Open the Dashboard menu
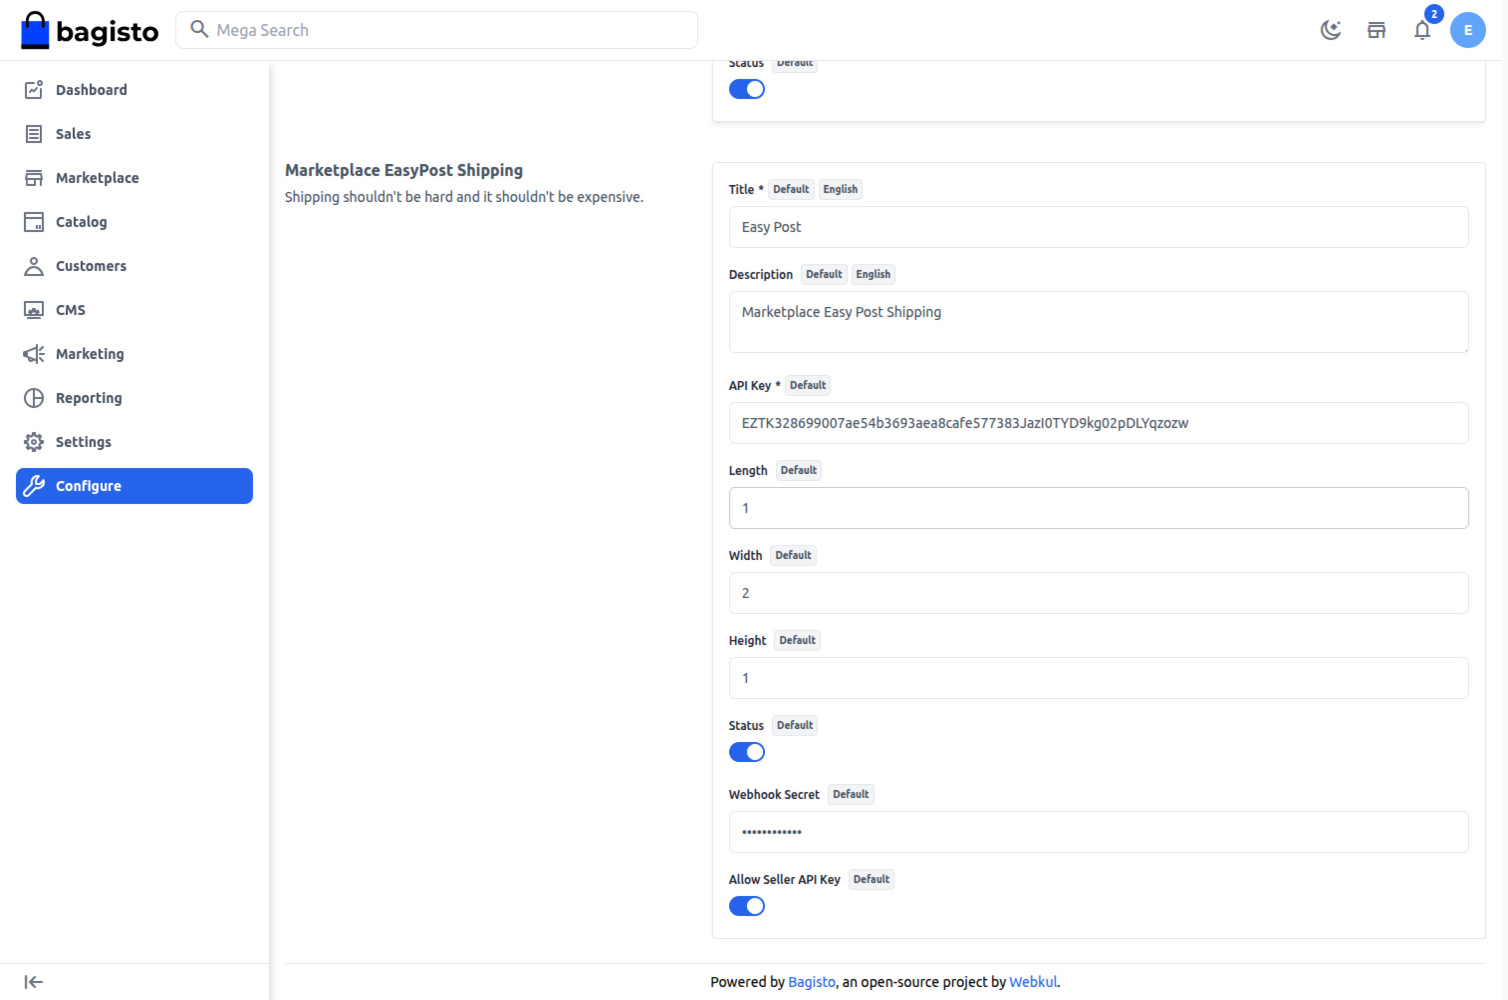 coord(134,90)
